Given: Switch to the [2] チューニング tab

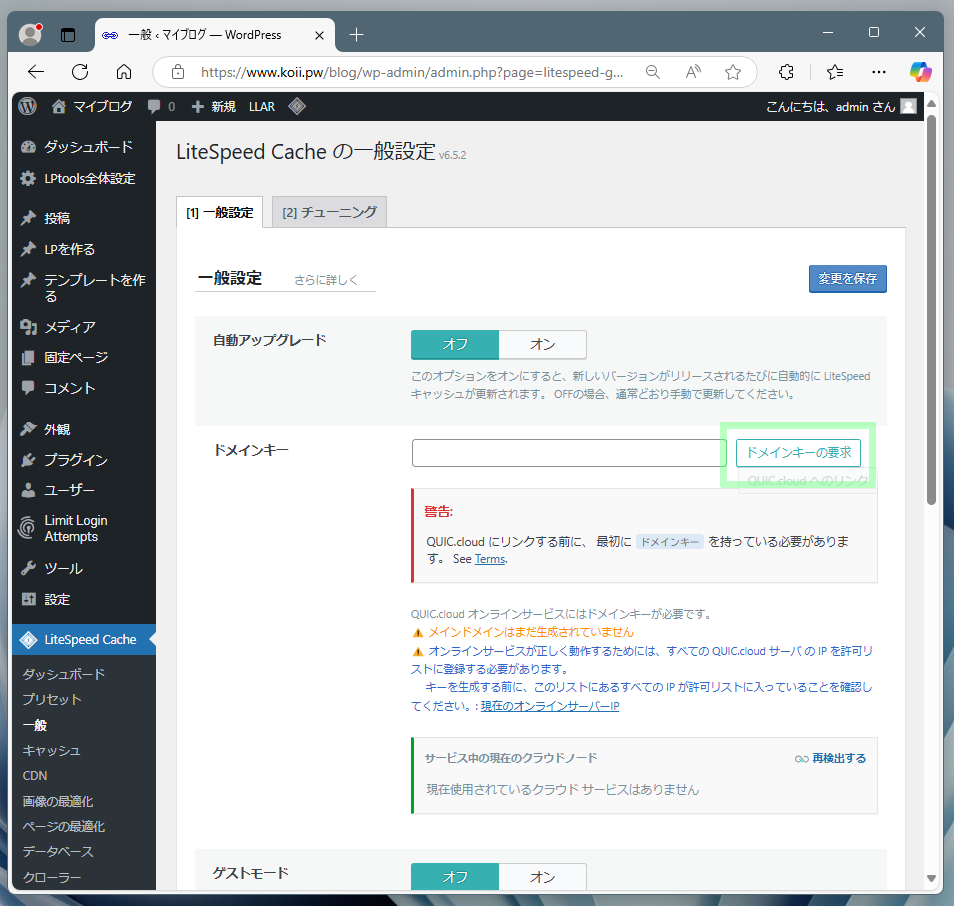Looking at the screenshot, I should coord(329,212).
